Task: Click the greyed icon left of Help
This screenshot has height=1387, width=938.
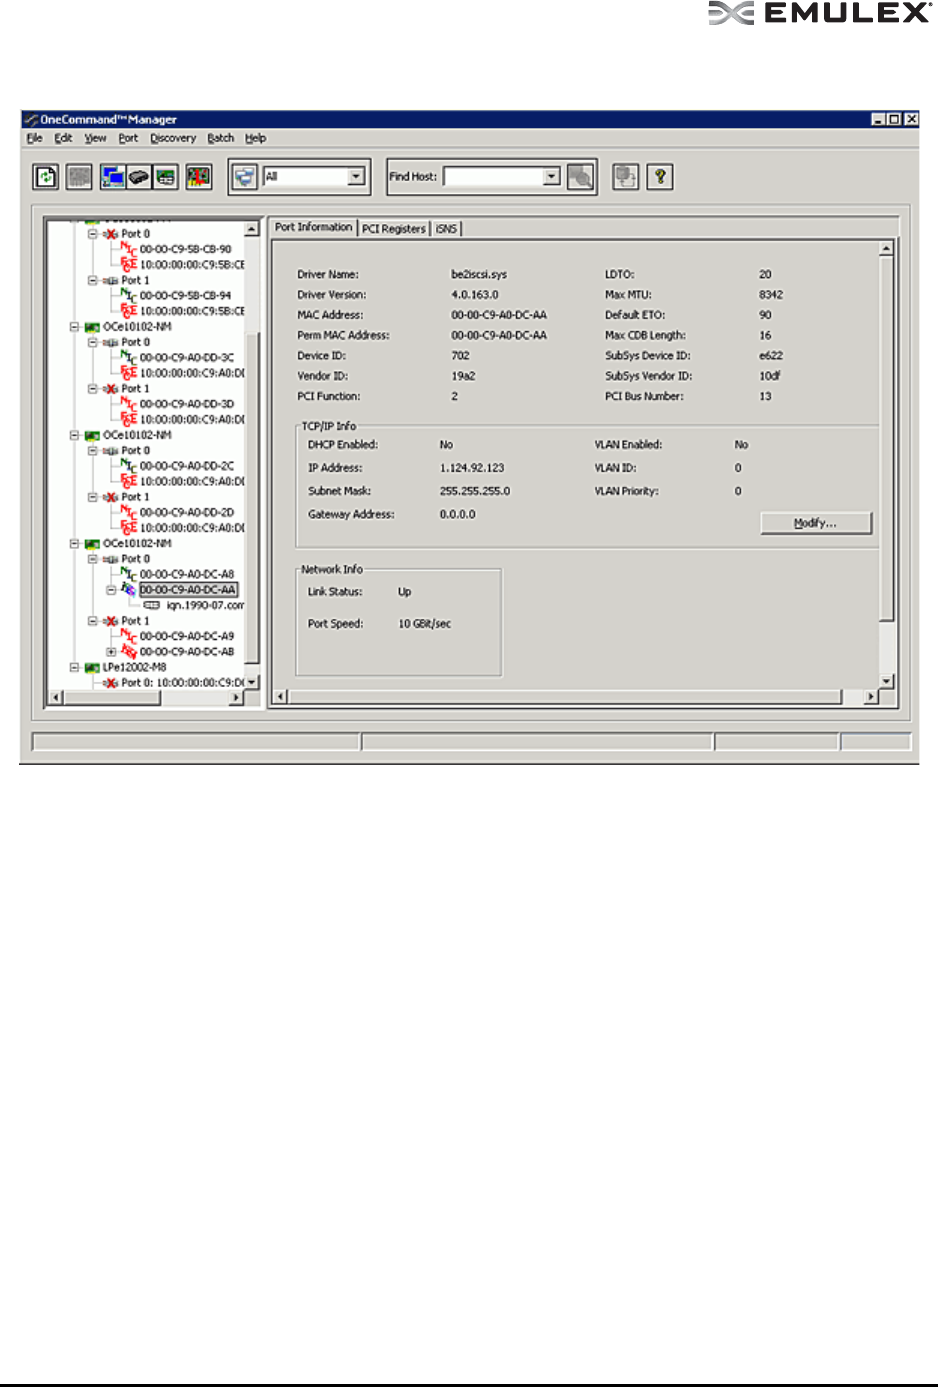Action: point(626,177)
